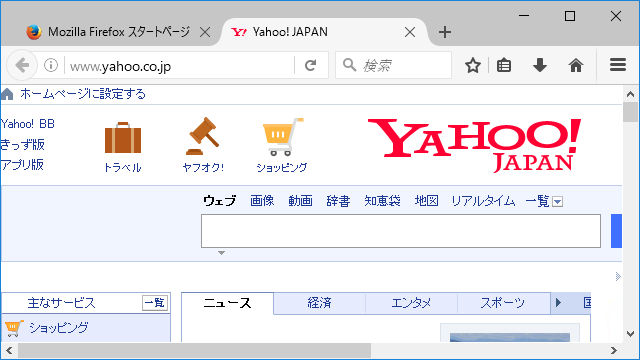Close the Mozilla Firefox start page tab
Image resolution: width=640 pixels, height=360 pixels.
point(205,32)
